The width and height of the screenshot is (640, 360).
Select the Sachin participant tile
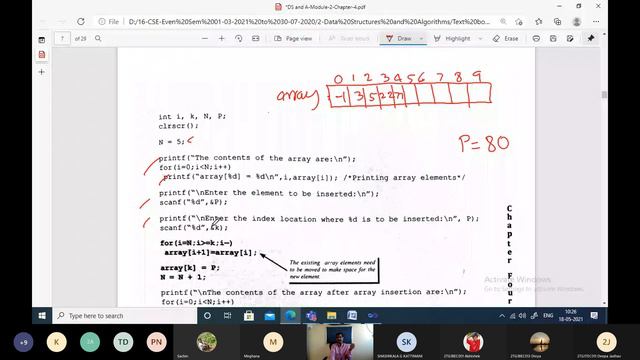(207, 342)
